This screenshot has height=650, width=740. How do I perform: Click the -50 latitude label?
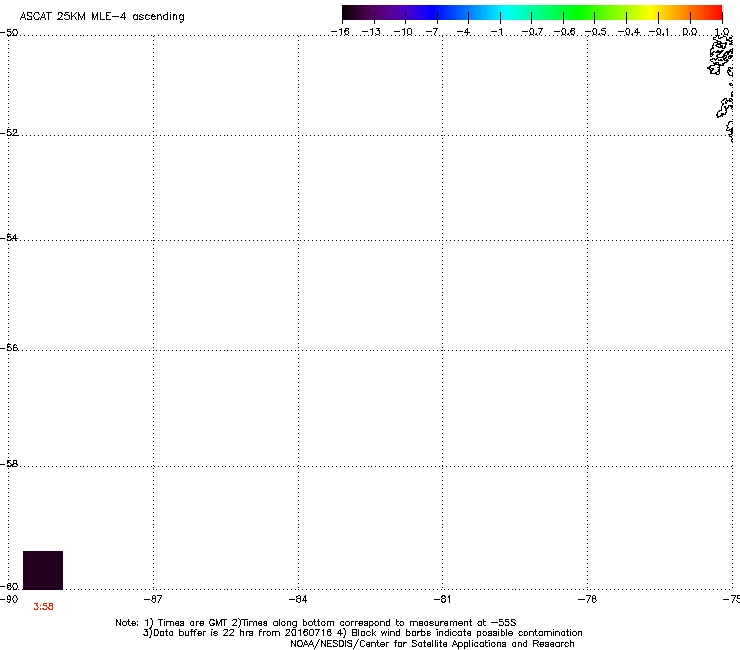[x=9, y=33]
